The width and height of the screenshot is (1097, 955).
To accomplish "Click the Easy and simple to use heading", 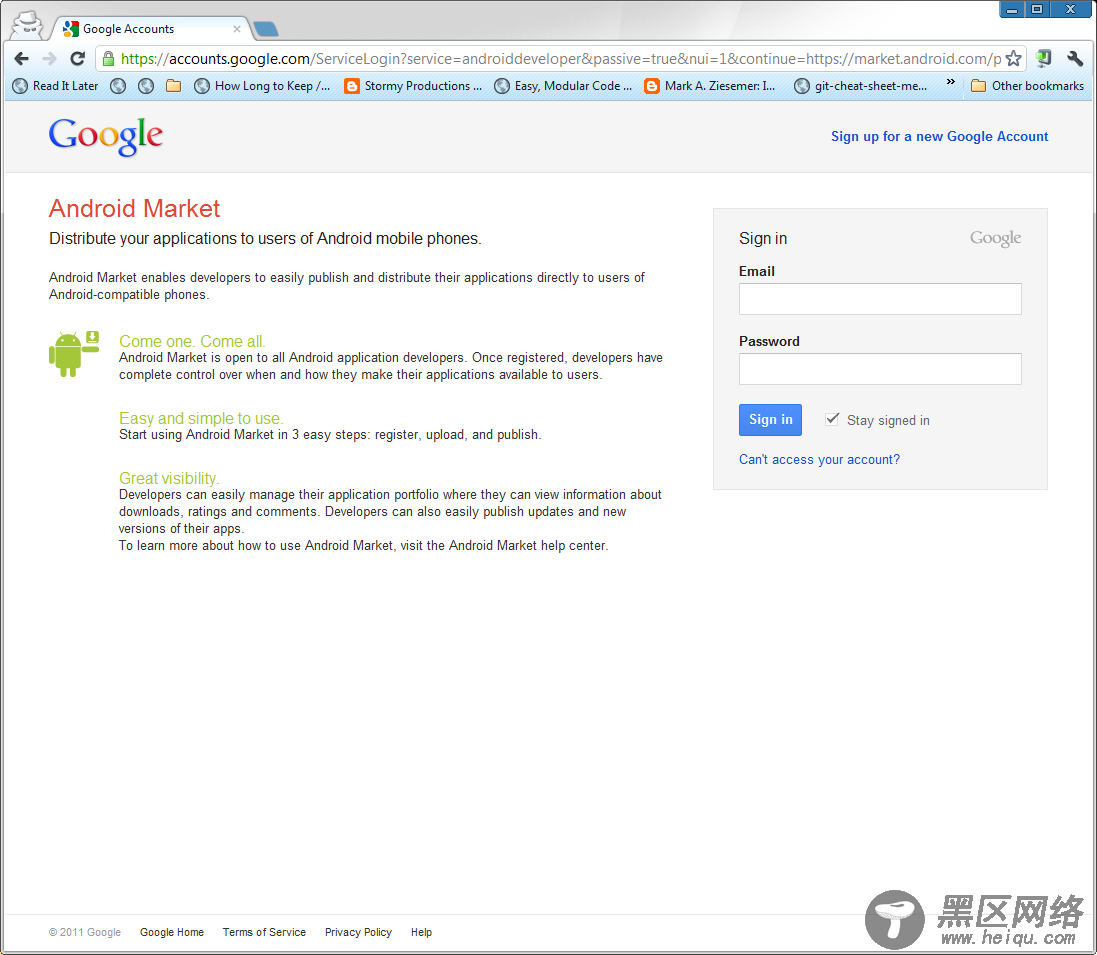I will tap(201, 418).
